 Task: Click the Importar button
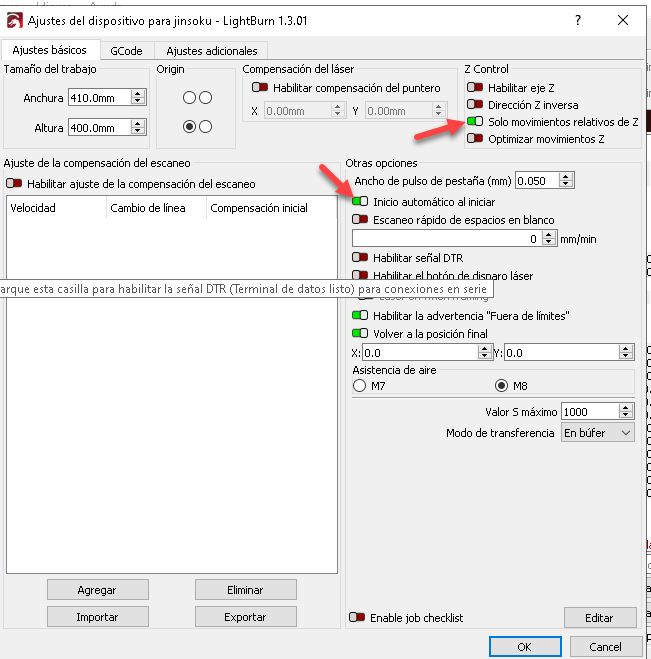pos(98,617)
